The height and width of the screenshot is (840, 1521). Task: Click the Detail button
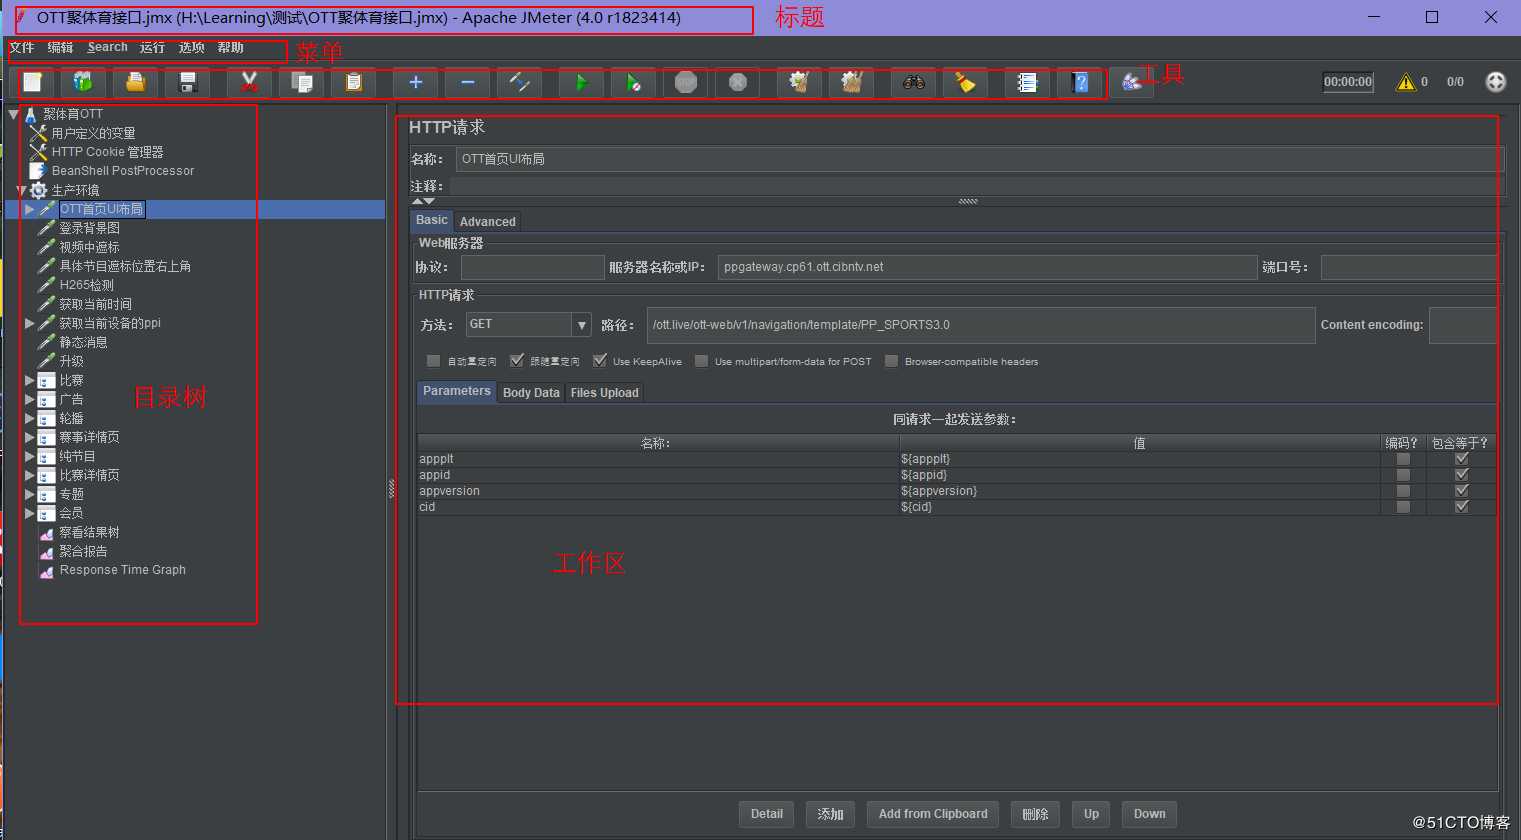pyautogui.click(x=767, y=814)
